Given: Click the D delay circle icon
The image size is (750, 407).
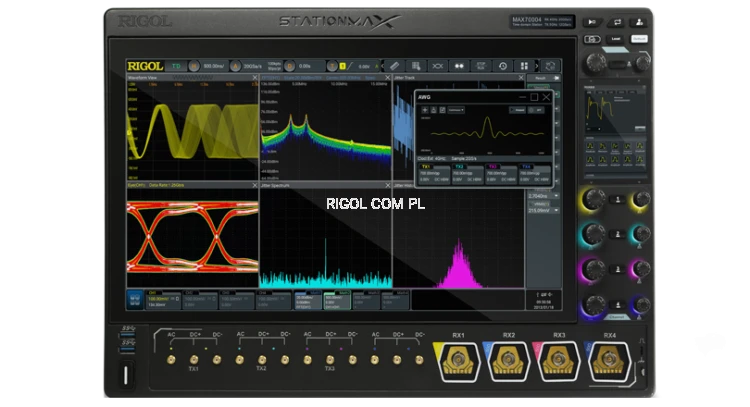Looking at the screenshot, I should (x=289, y=66).
